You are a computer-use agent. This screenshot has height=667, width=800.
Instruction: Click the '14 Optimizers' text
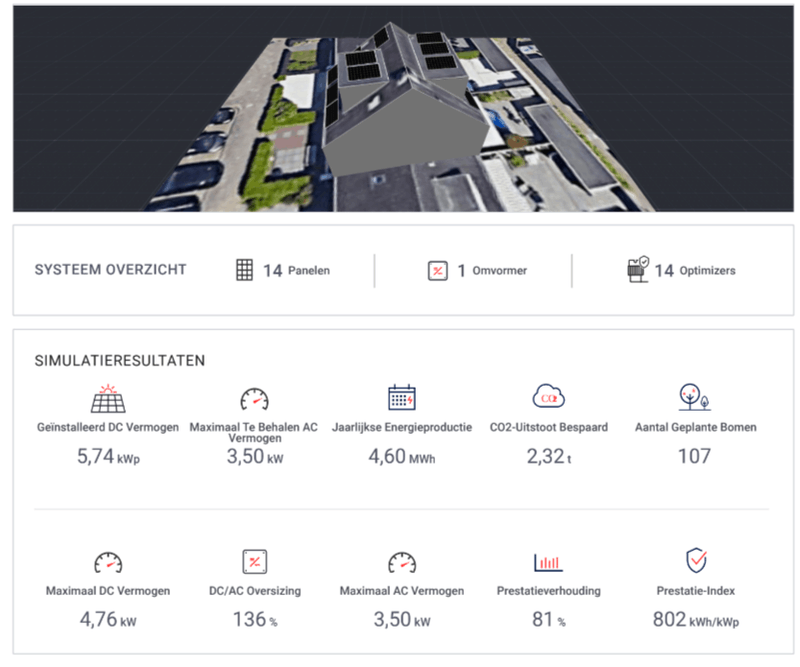pos(695,270)
